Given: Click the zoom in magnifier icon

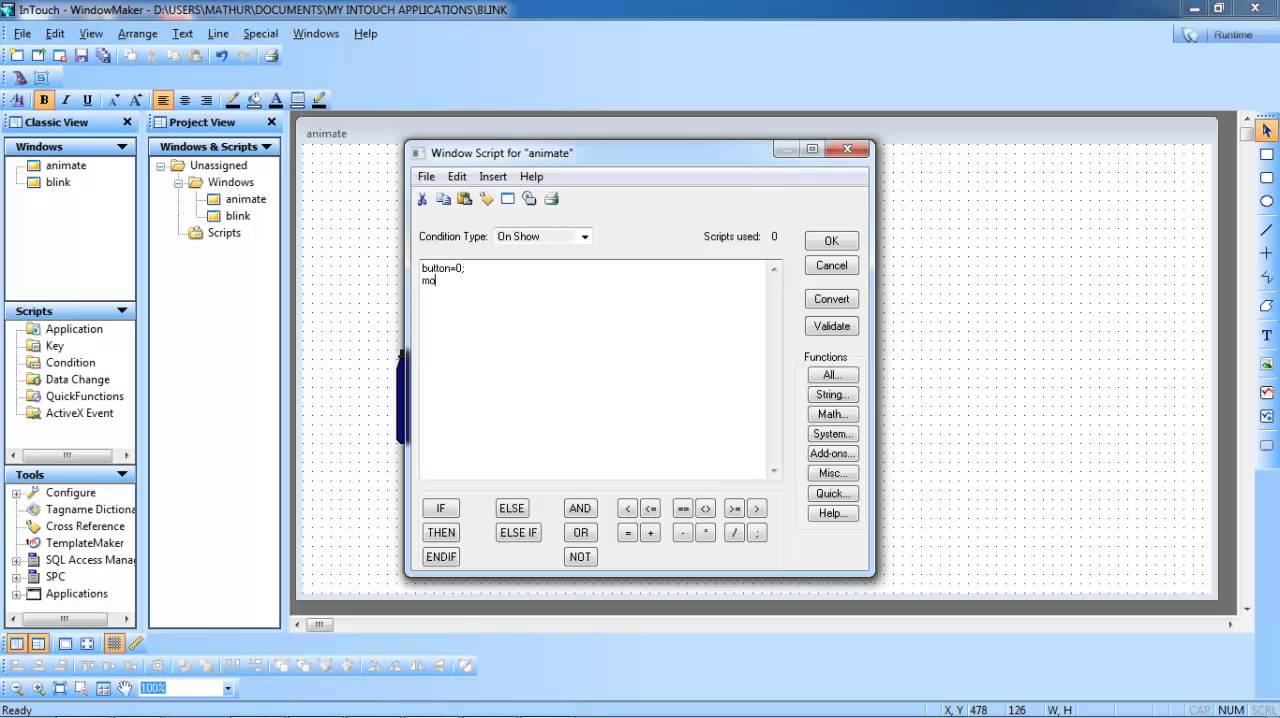Looking at the screenshot, I should pos(38,688).
